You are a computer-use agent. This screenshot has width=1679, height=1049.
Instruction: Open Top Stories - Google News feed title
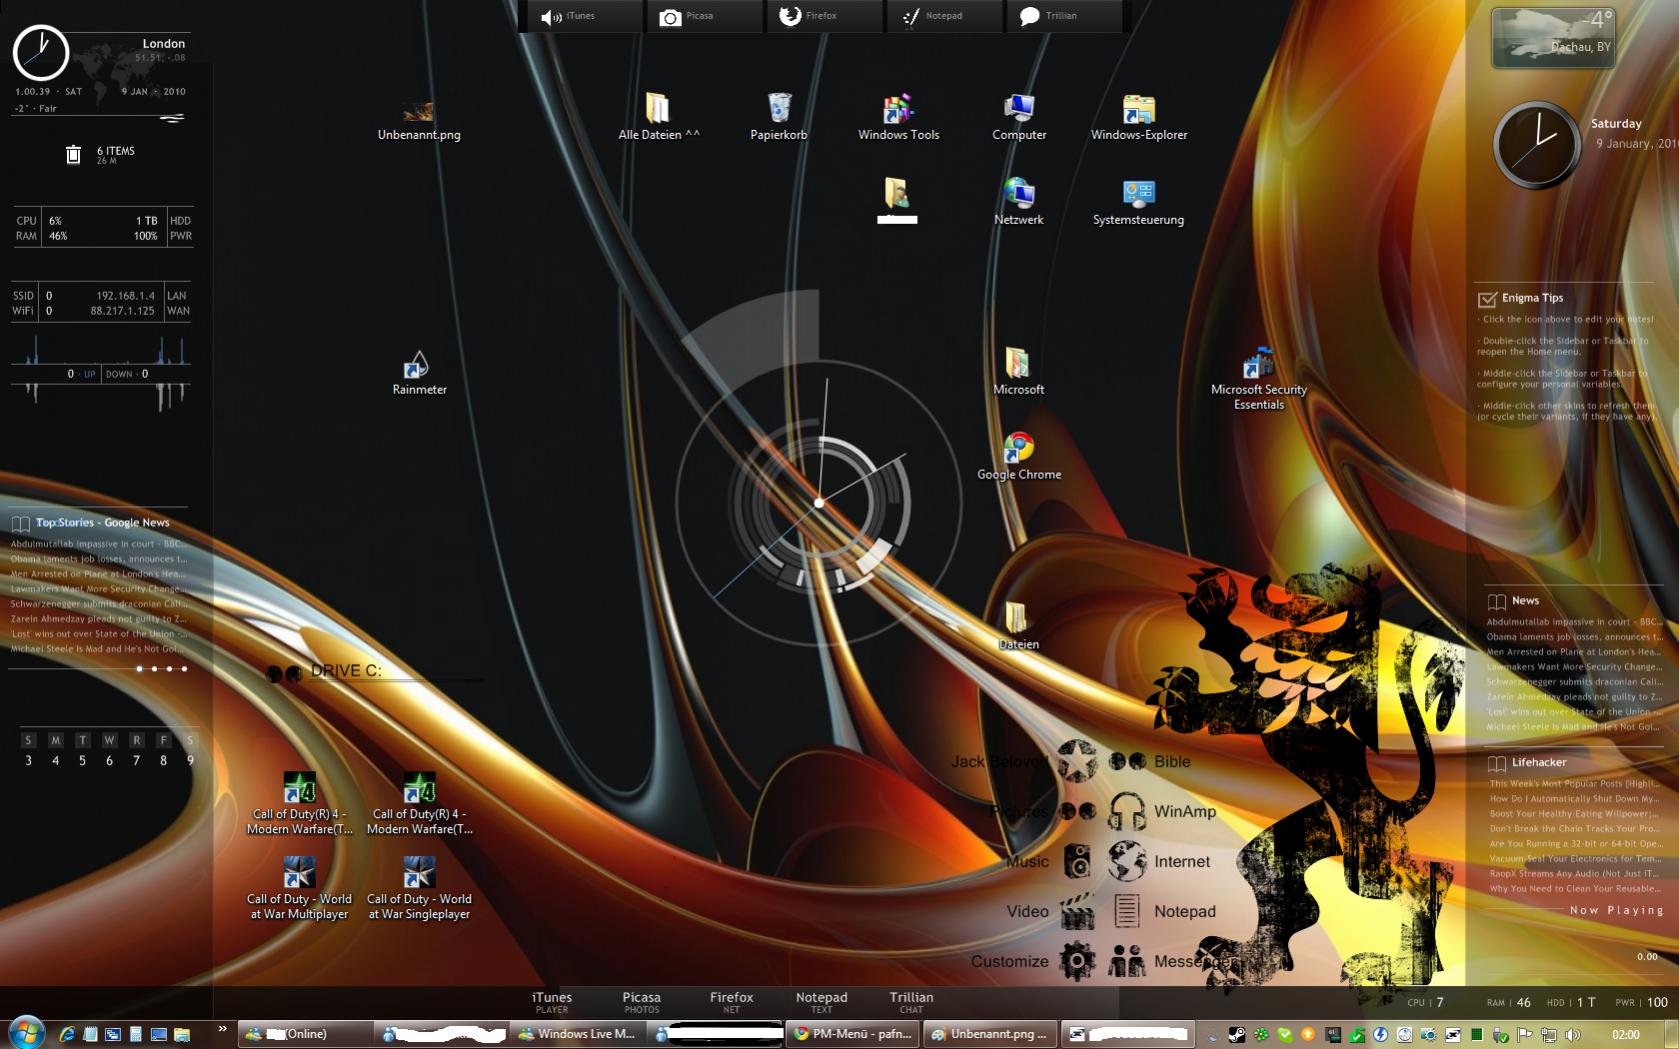tap(103, 523)
